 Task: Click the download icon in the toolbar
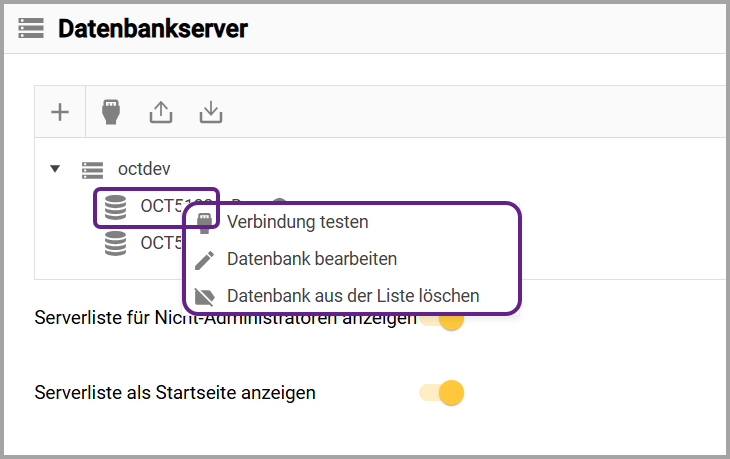210,112
